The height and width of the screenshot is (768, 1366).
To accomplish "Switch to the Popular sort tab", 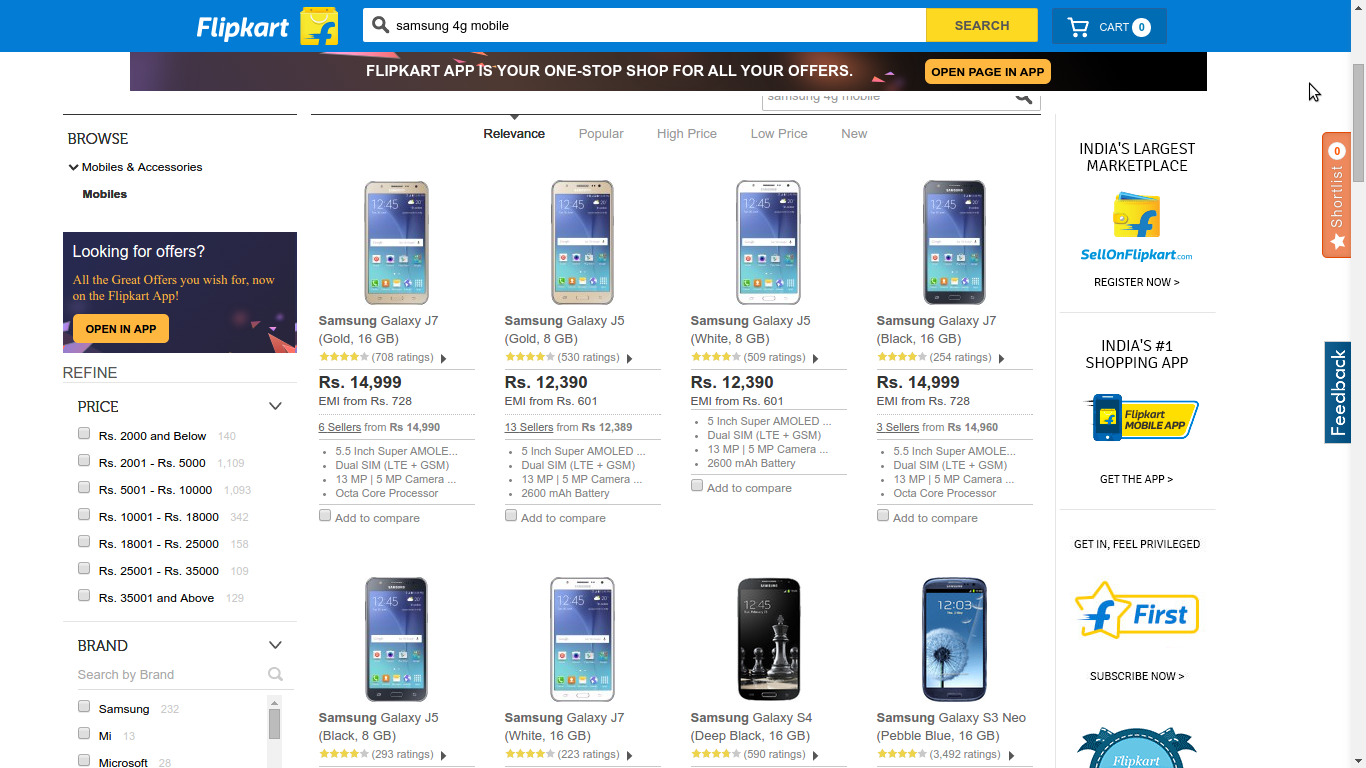I will pyautogui.click(x=601, y=134).
